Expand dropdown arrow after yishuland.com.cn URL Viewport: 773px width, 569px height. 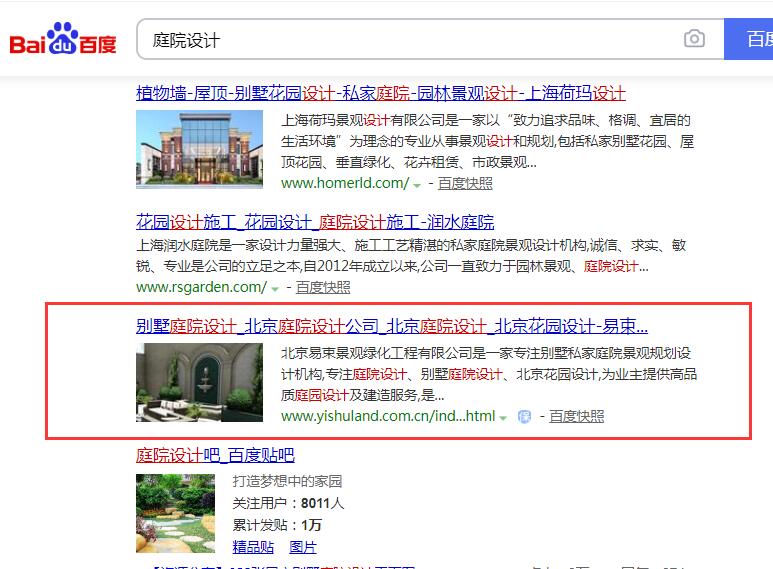[503, 418]
